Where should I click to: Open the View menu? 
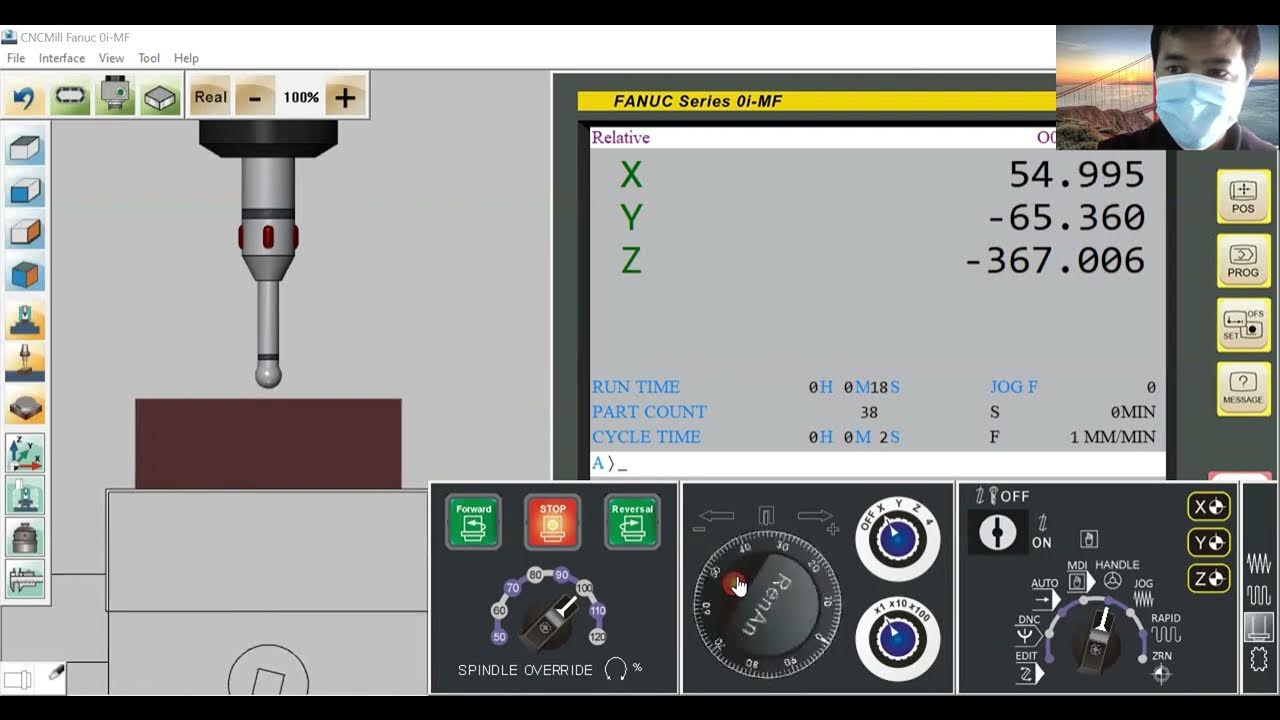111,58
